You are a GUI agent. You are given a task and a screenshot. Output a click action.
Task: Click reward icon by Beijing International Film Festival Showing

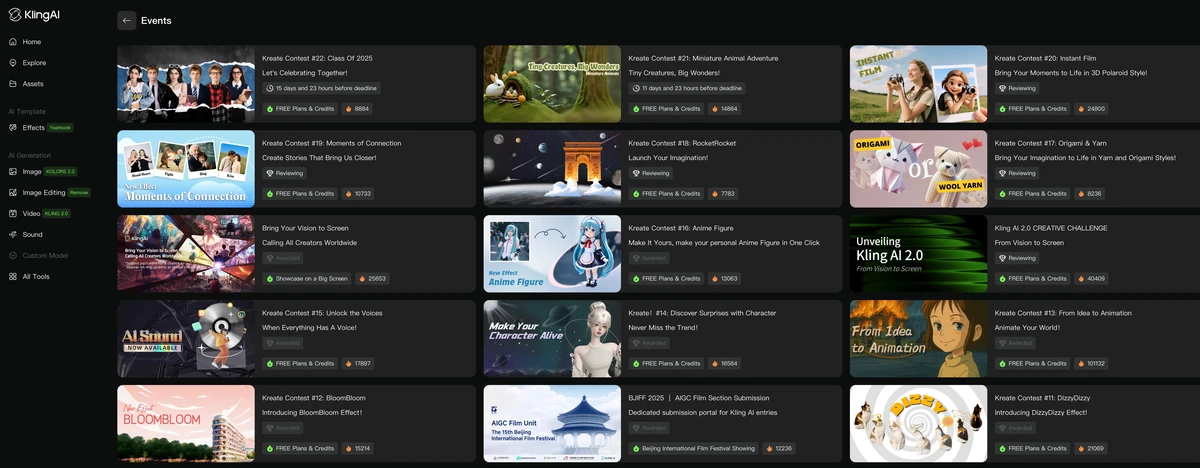pos(636,449)
